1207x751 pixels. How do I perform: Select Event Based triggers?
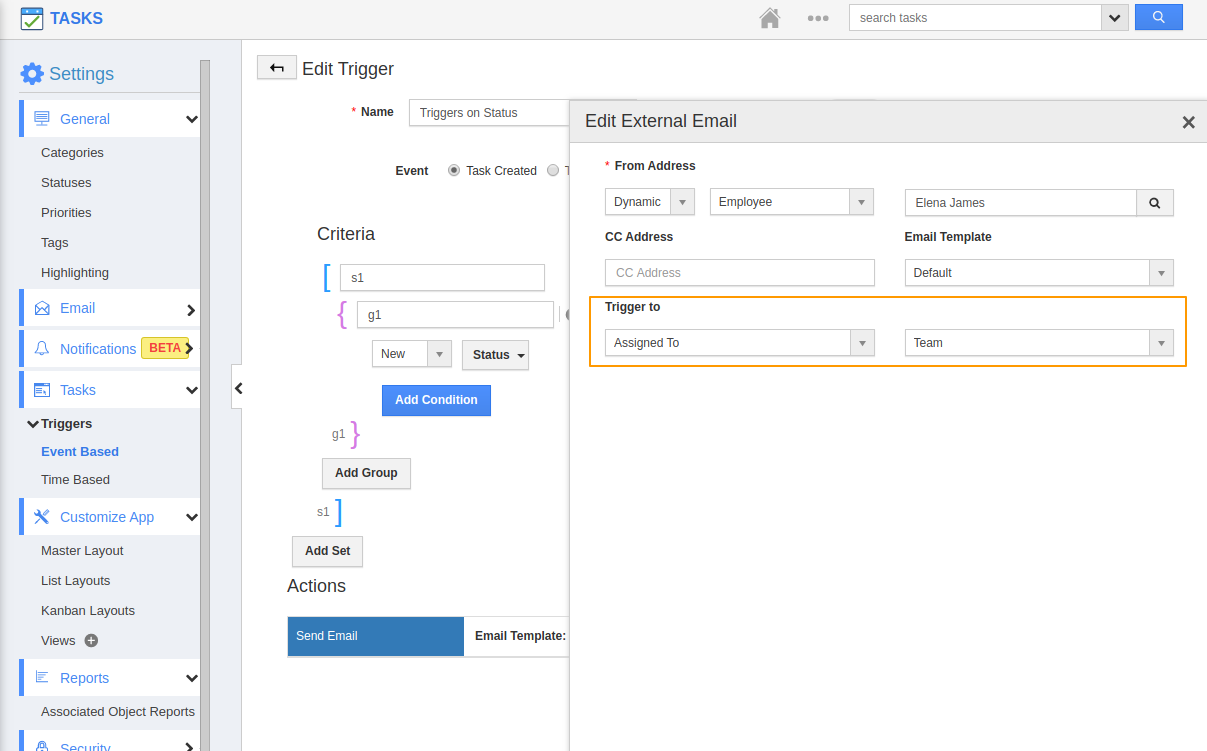point(80,452)
